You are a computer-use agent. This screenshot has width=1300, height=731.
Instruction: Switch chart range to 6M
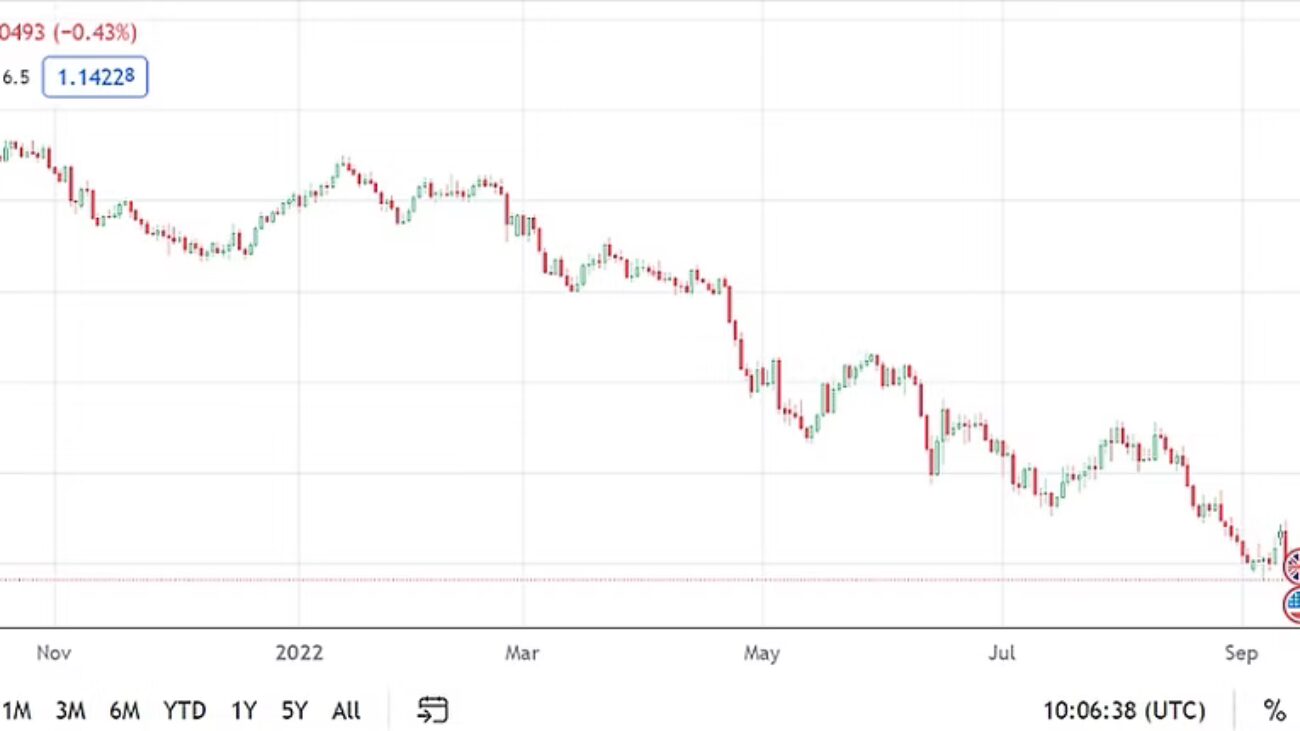pyautogui.click(x=124, y=711)
